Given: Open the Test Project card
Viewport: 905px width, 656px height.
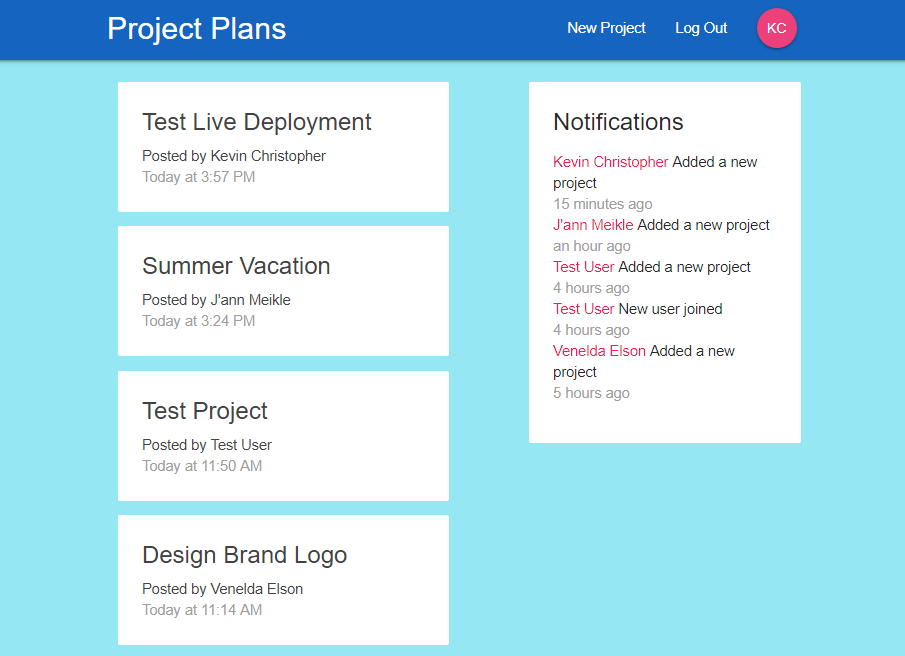Looking at the screenshot, I should [x=205, y=411].
